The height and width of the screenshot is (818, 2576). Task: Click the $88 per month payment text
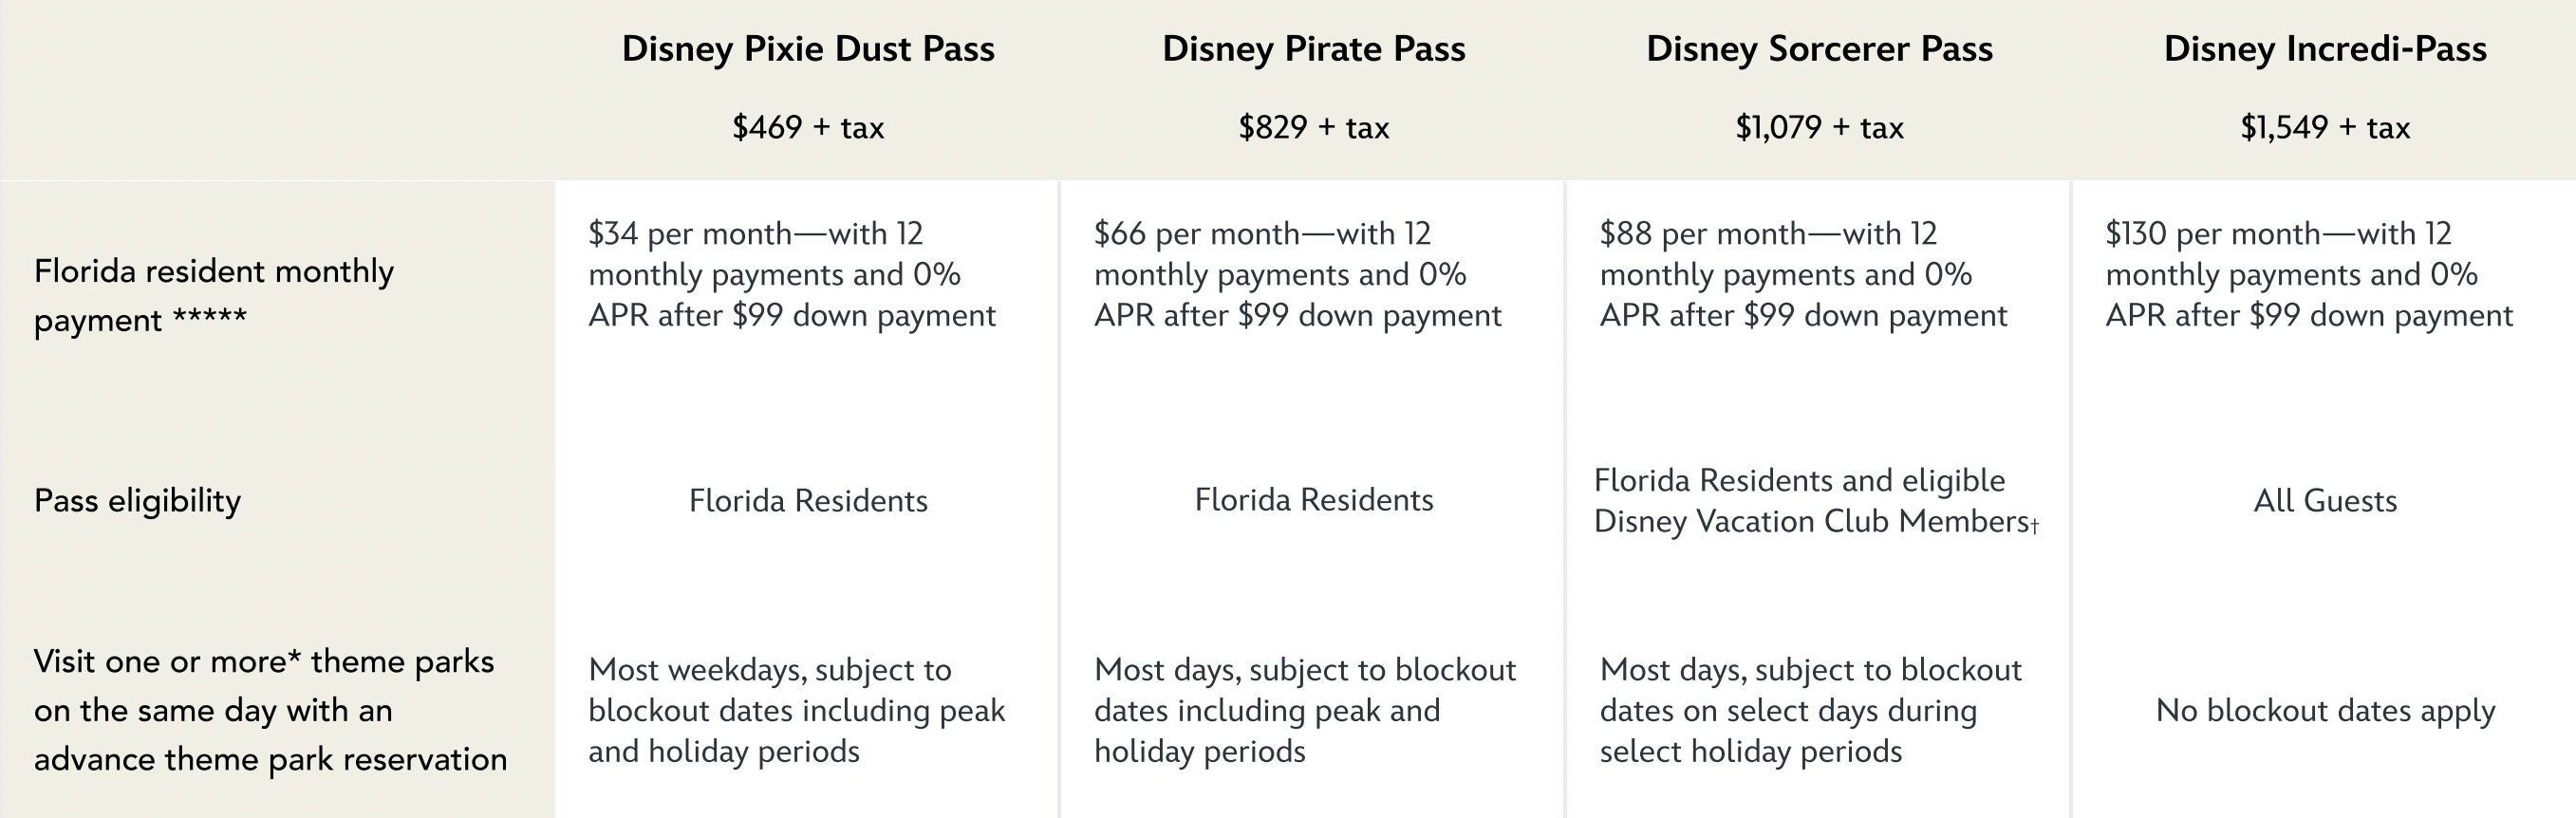pos(1803,274)
